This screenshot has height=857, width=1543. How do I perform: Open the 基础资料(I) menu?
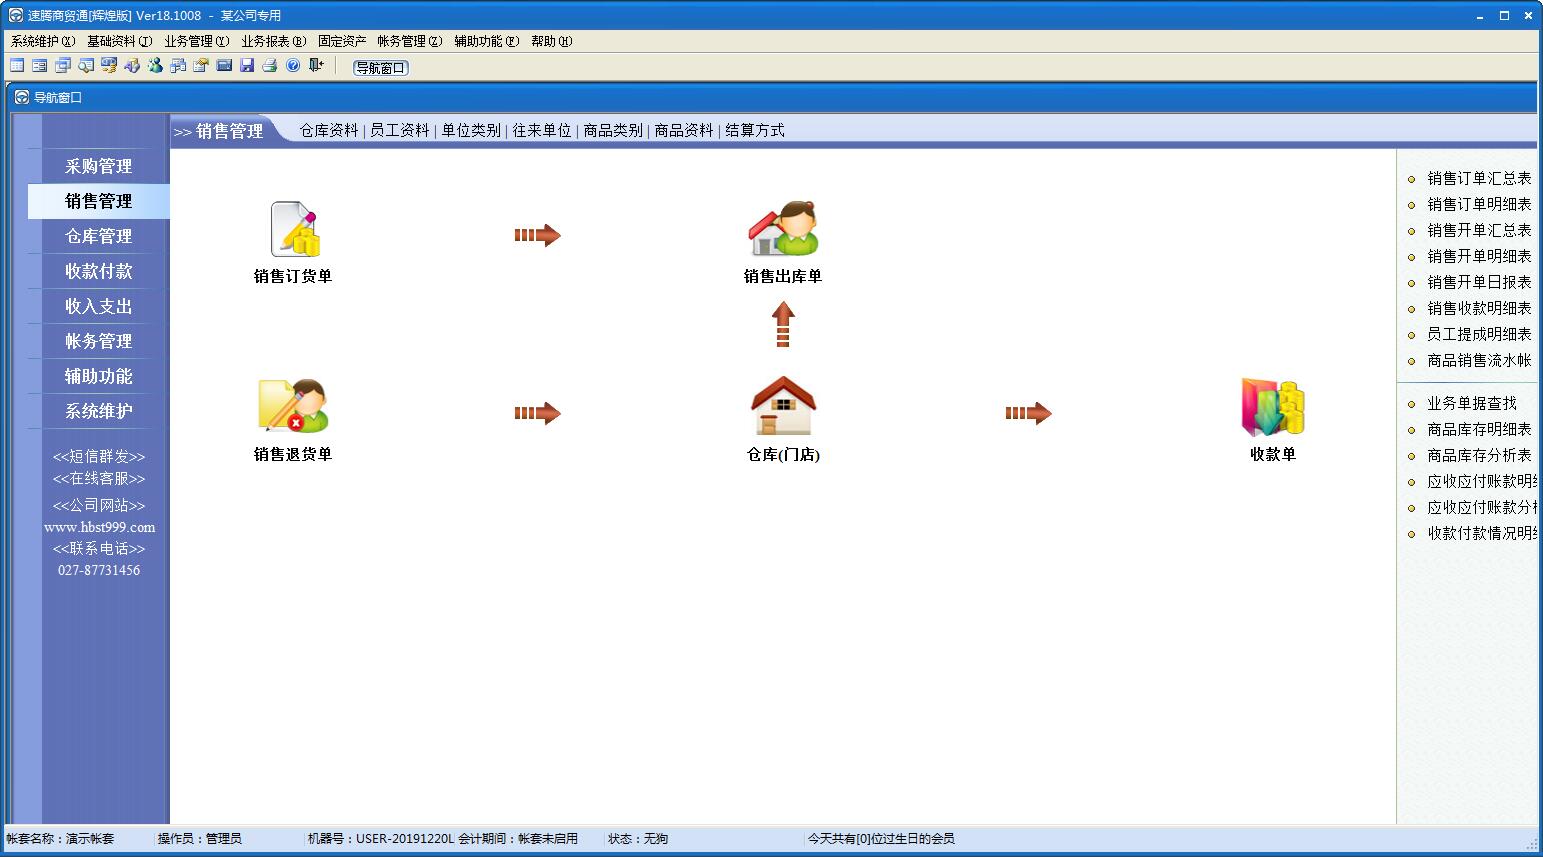120,41
